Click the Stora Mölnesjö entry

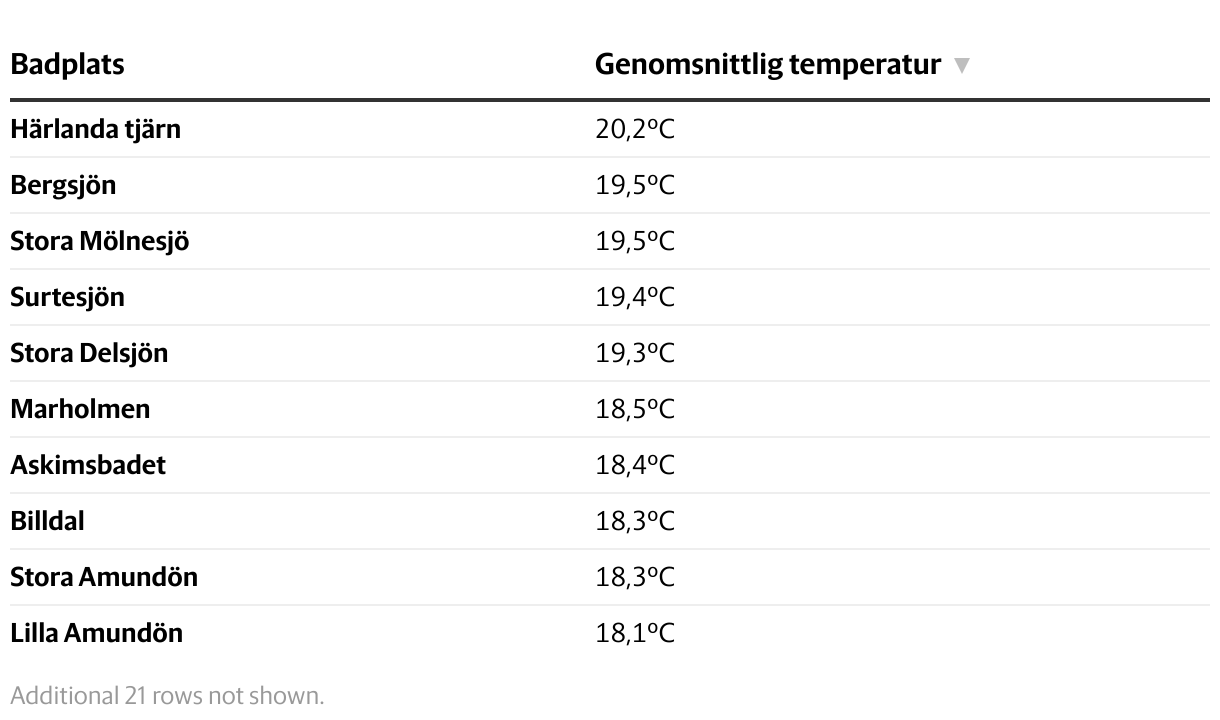pyautogui.click(x=99, y=241)
